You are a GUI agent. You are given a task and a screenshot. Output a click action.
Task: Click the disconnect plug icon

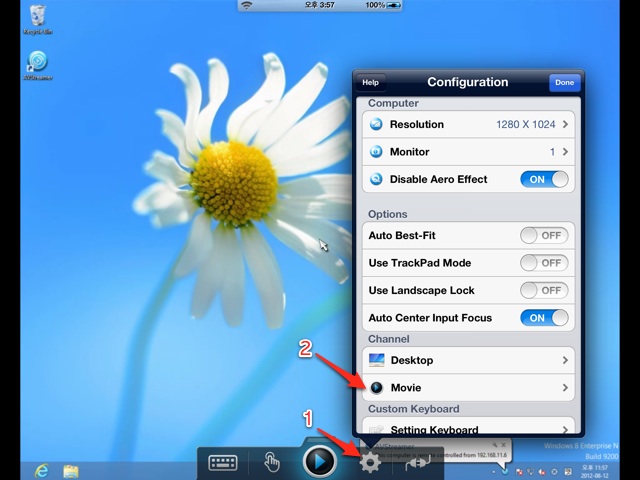418,463
